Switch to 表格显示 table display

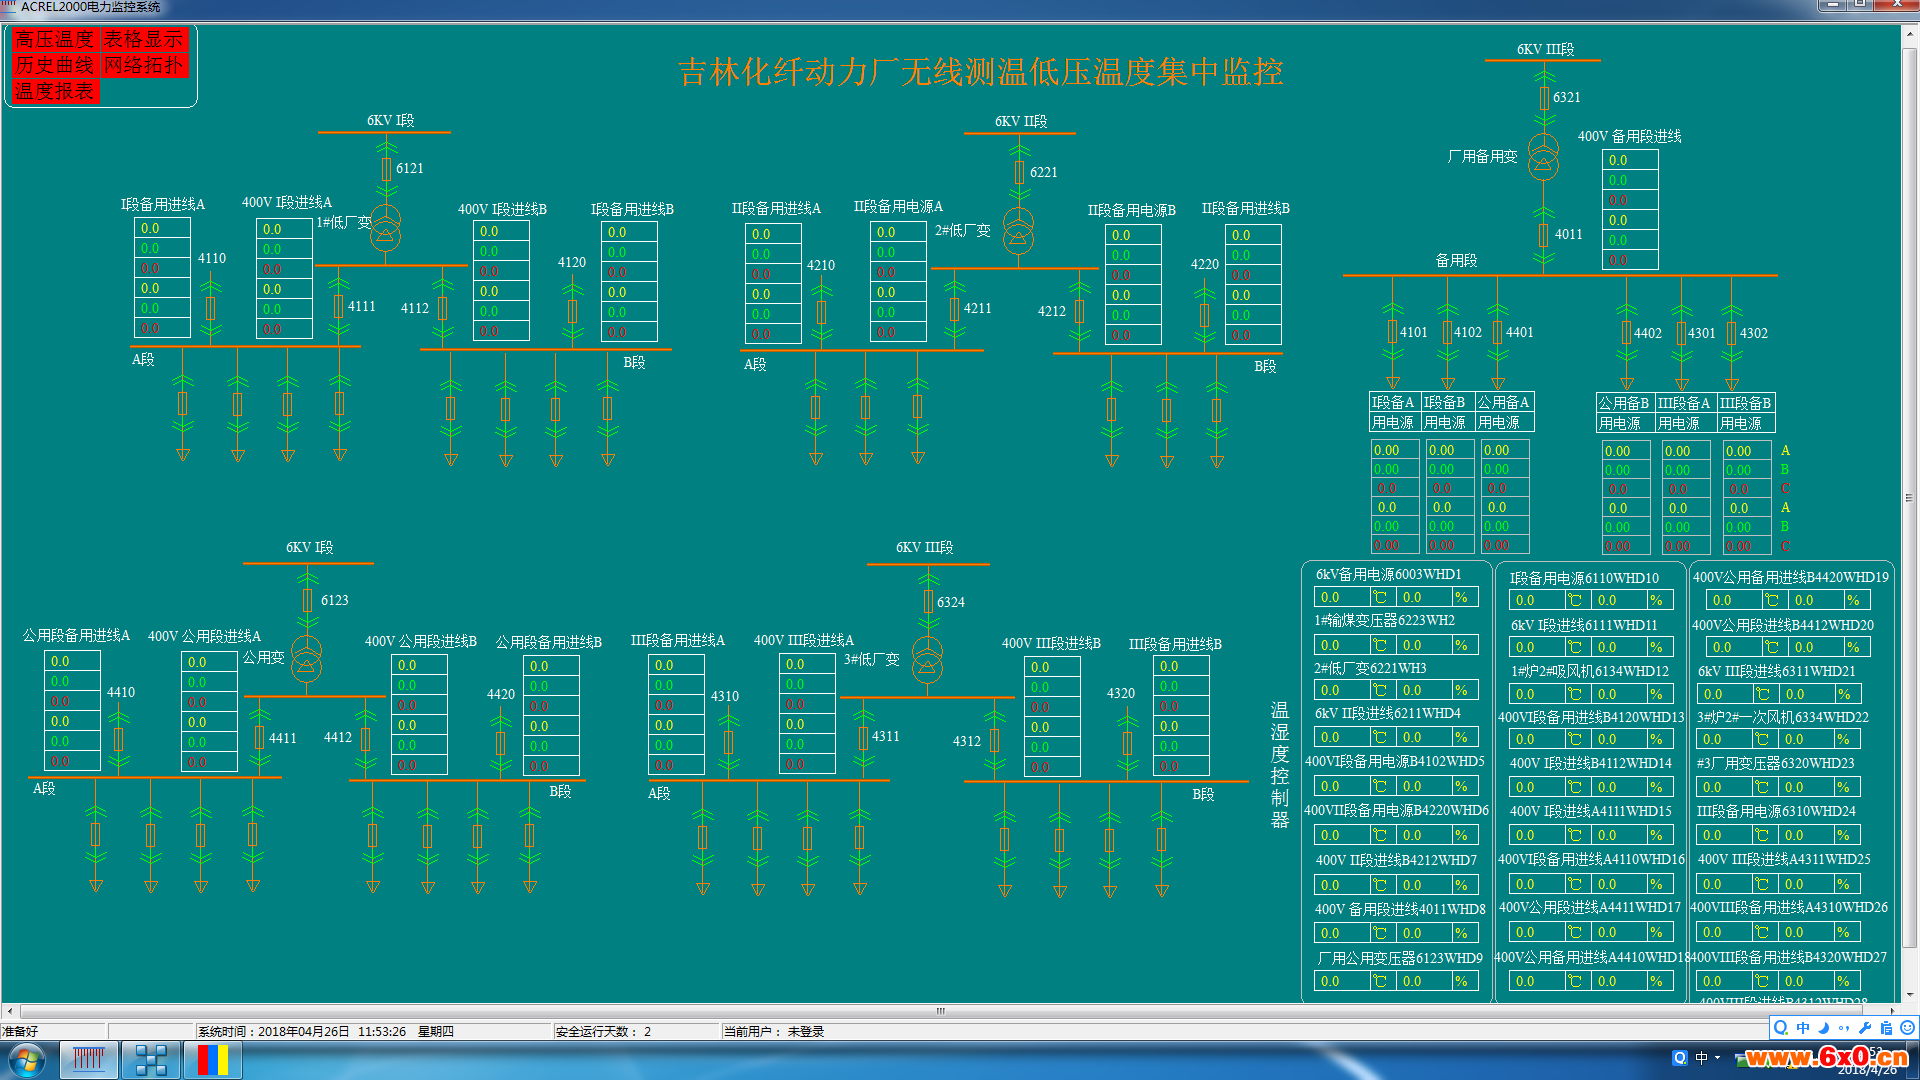click(x=144, y=39)
